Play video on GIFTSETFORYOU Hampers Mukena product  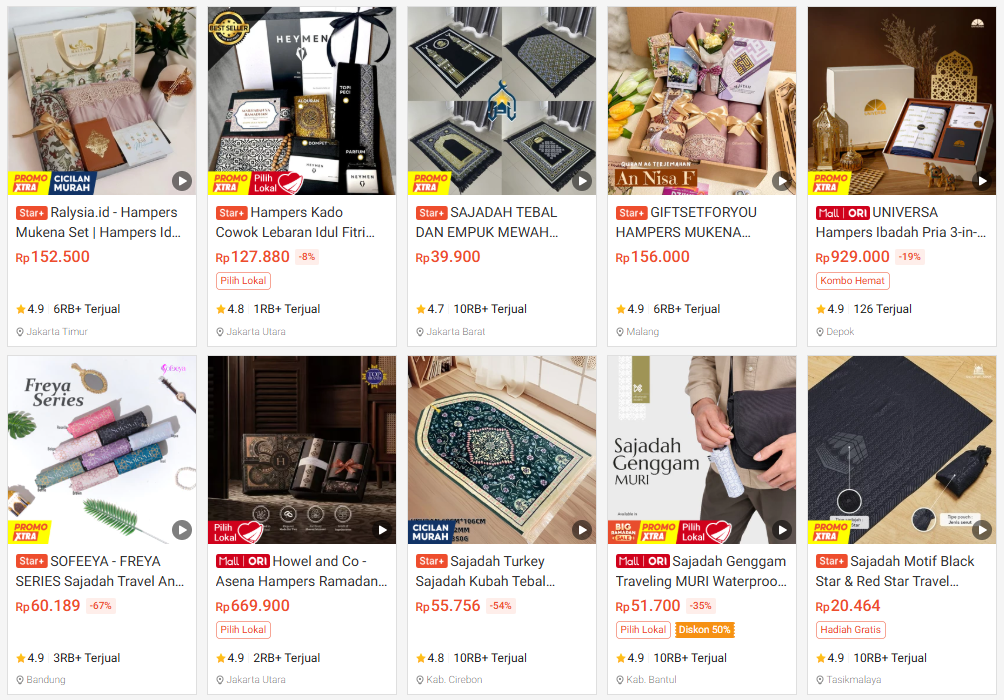782,181
